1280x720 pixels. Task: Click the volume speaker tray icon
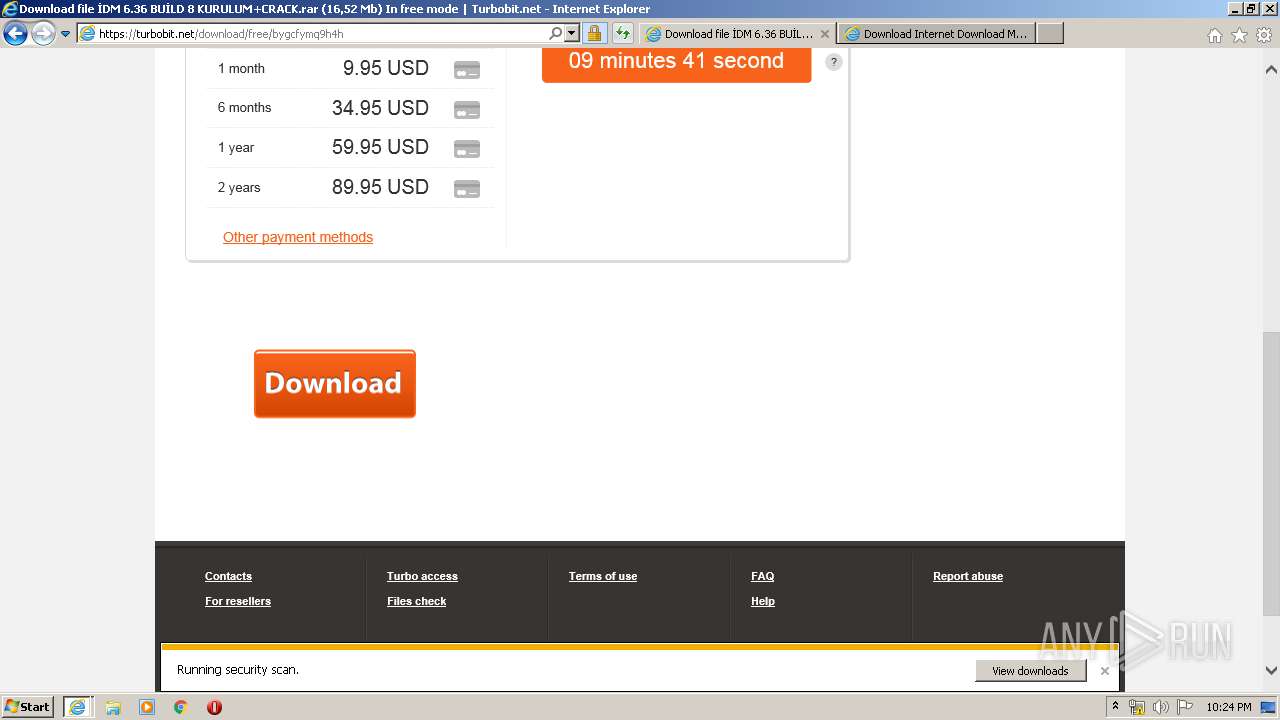point(1160,707)
